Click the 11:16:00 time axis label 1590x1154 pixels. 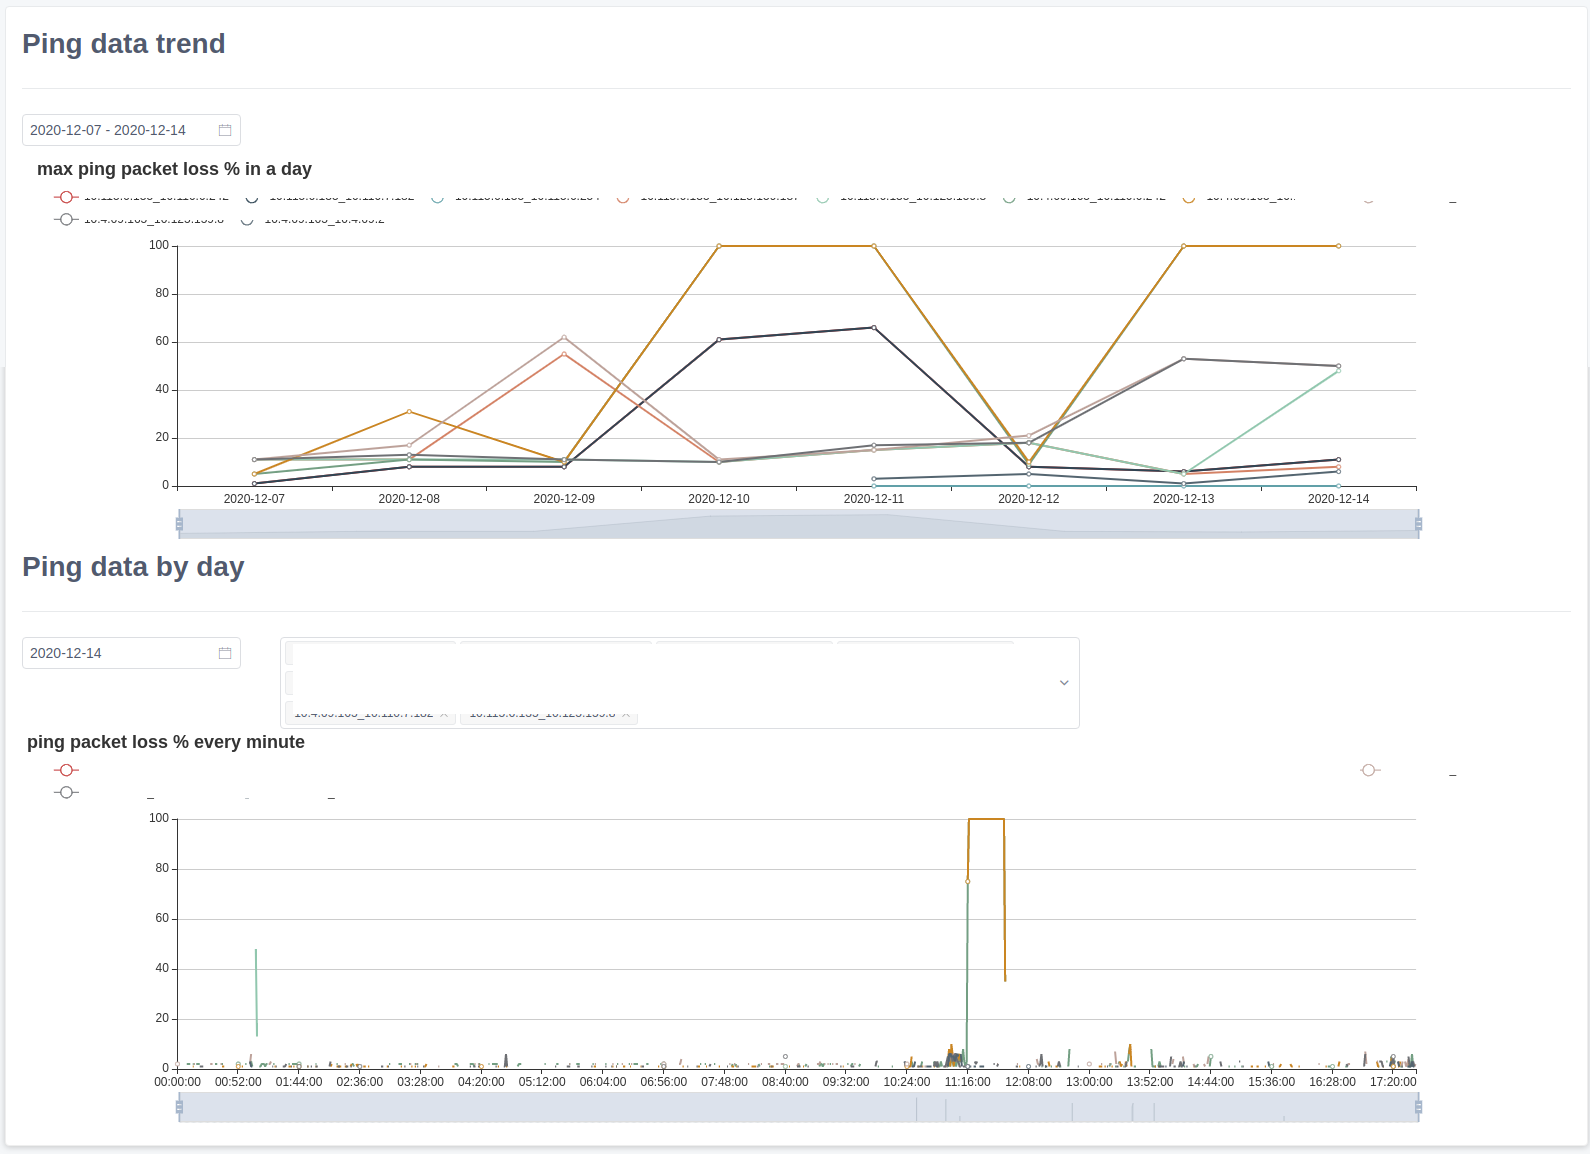[x=968, y=1082]
